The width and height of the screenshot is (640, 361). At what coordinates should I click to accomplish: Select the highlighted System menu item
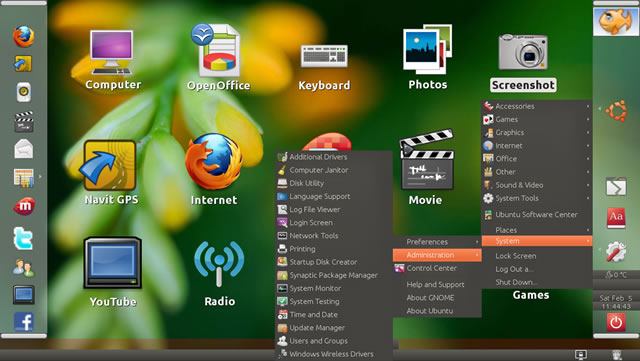[x=537, y=241]
